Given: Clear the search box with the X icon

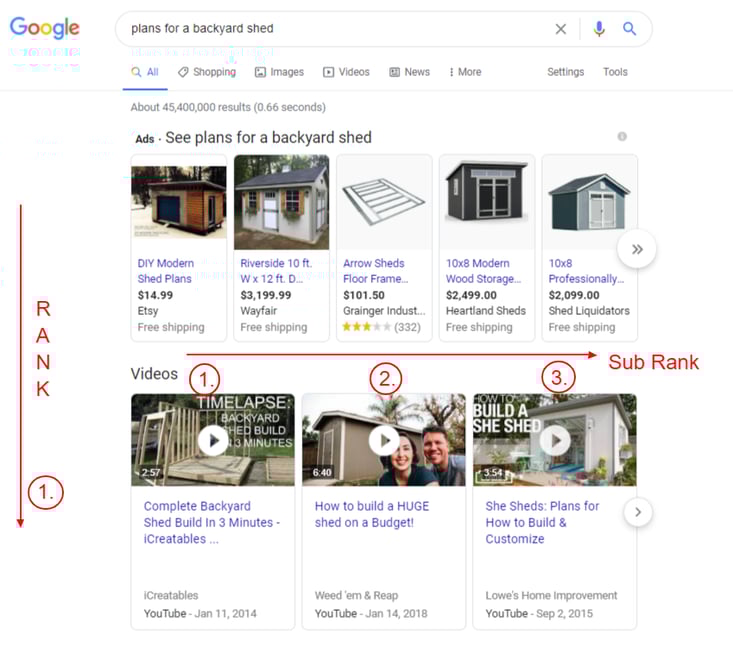Looking at the screenshot, I should tap(561, 29).
